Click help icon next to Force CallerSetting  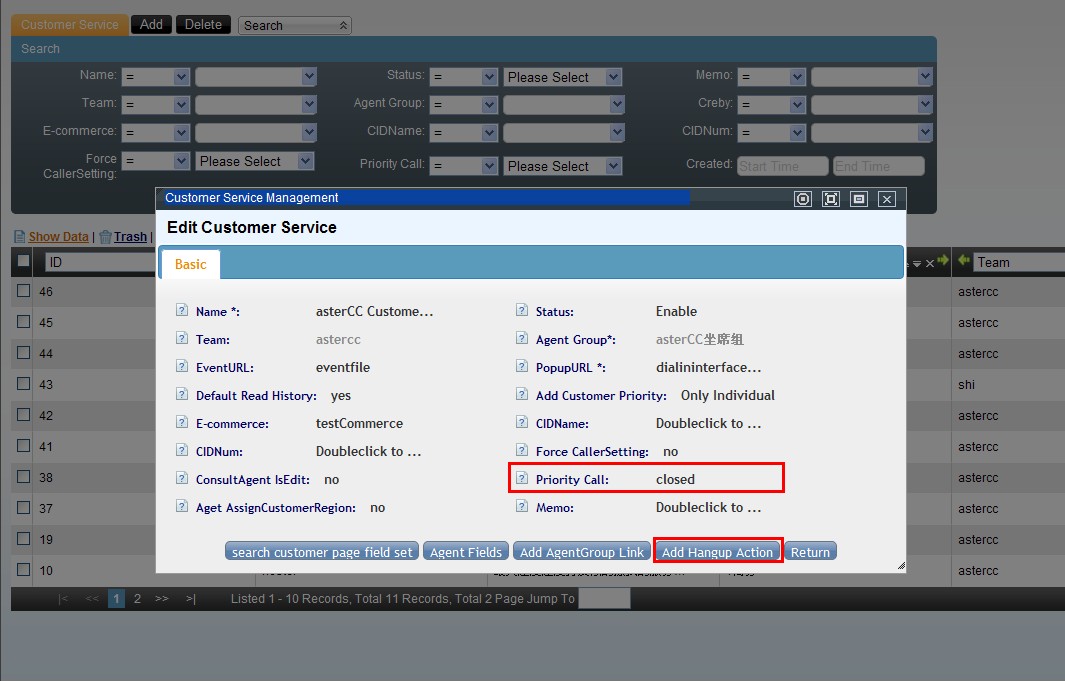(x=522, y=451)
